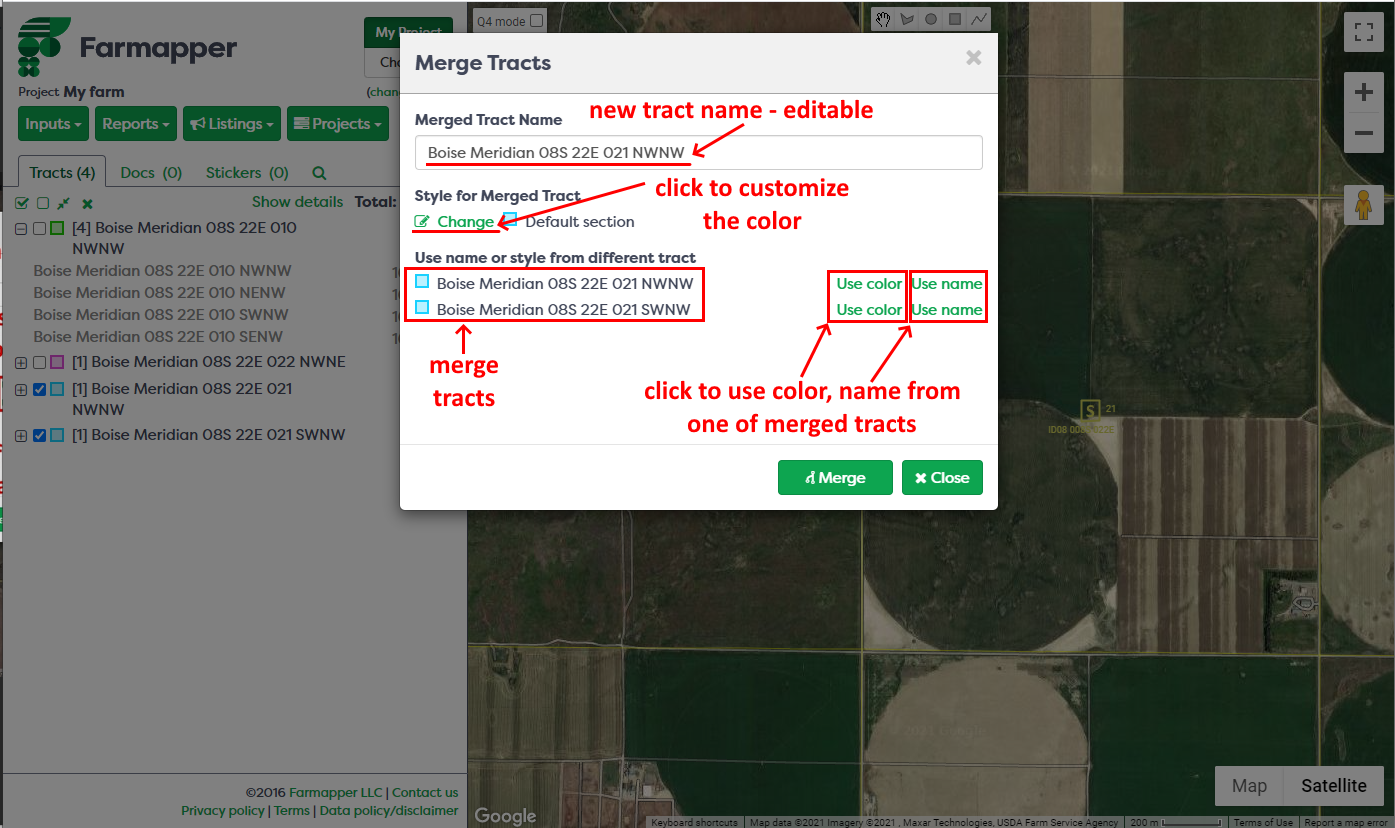Check the [4] Boise Meridian 010 NWNW checkbox
Viewport: 1395px width, 828px height.
pos(39,228)
